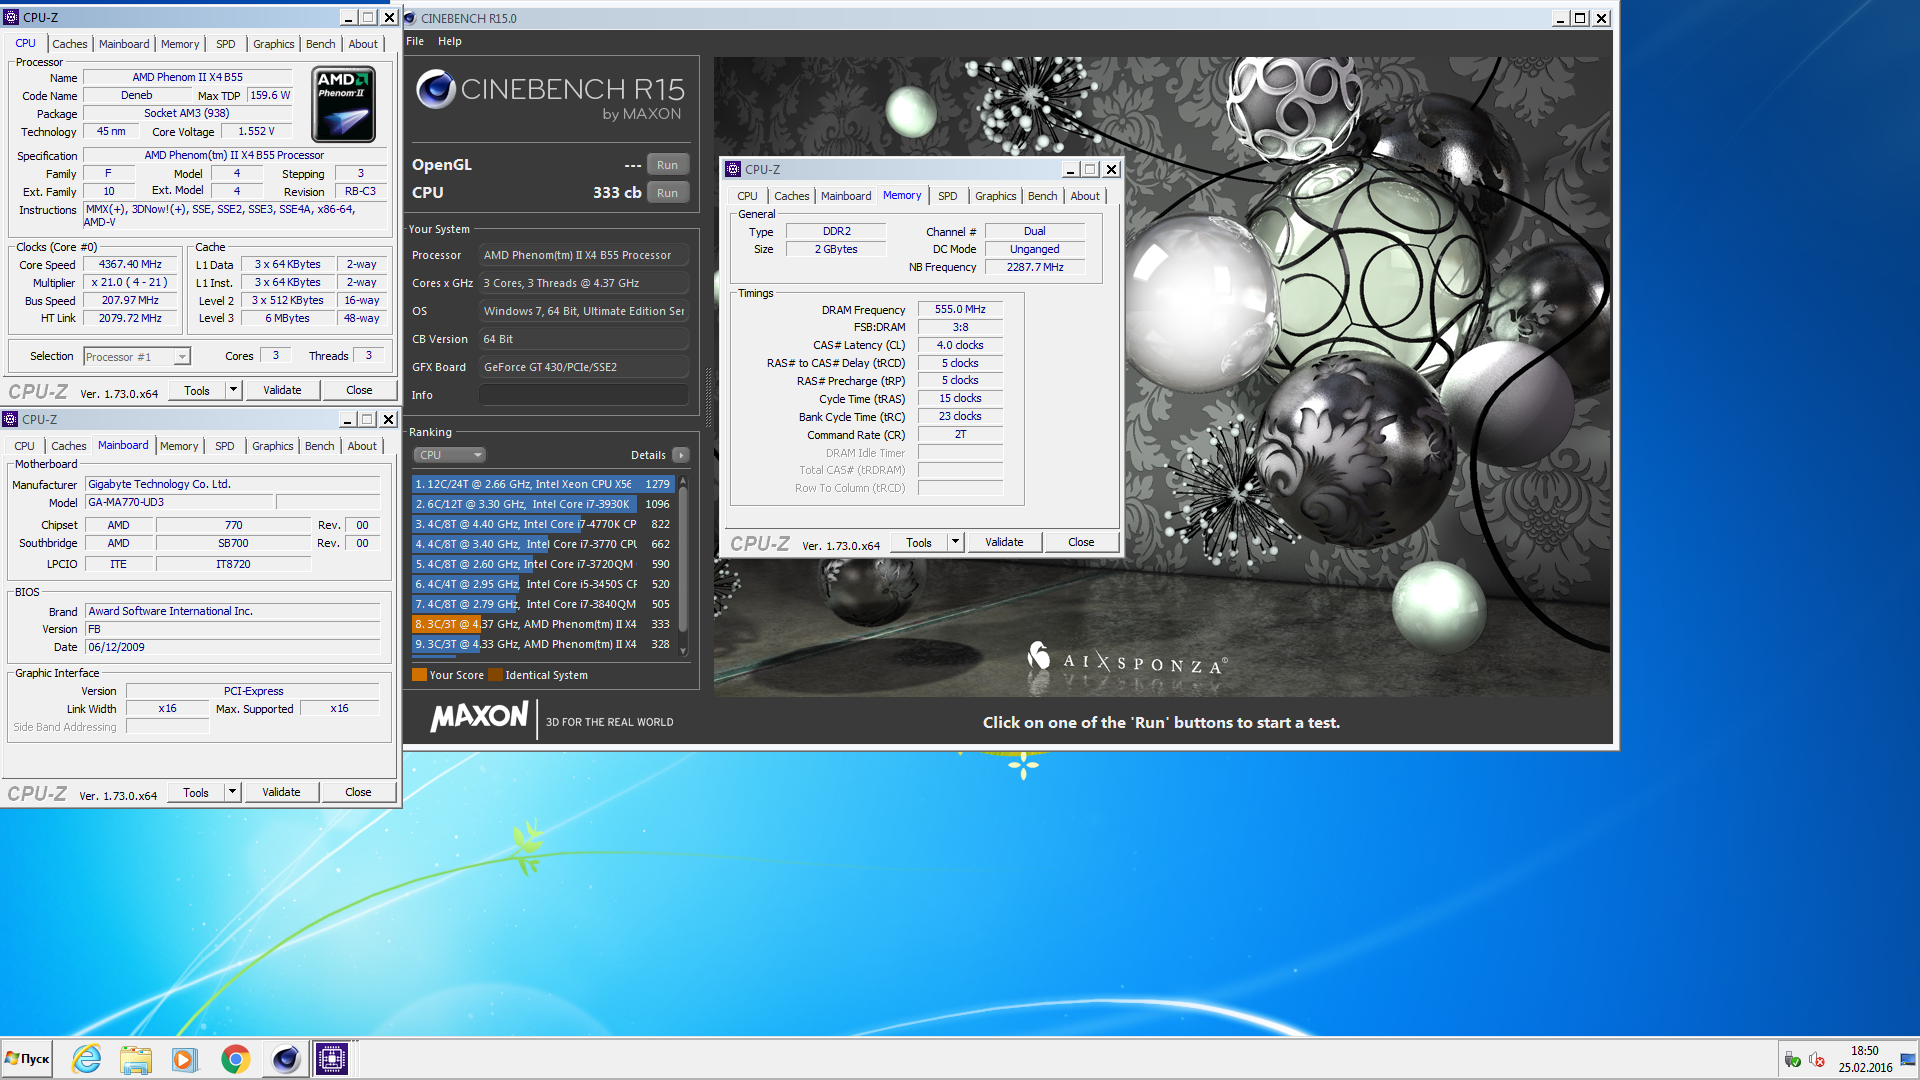This screenshot has width=1920, height=1080.
Task: Click Validate in the CPU-Z CPU window
Action: [282, 390]
